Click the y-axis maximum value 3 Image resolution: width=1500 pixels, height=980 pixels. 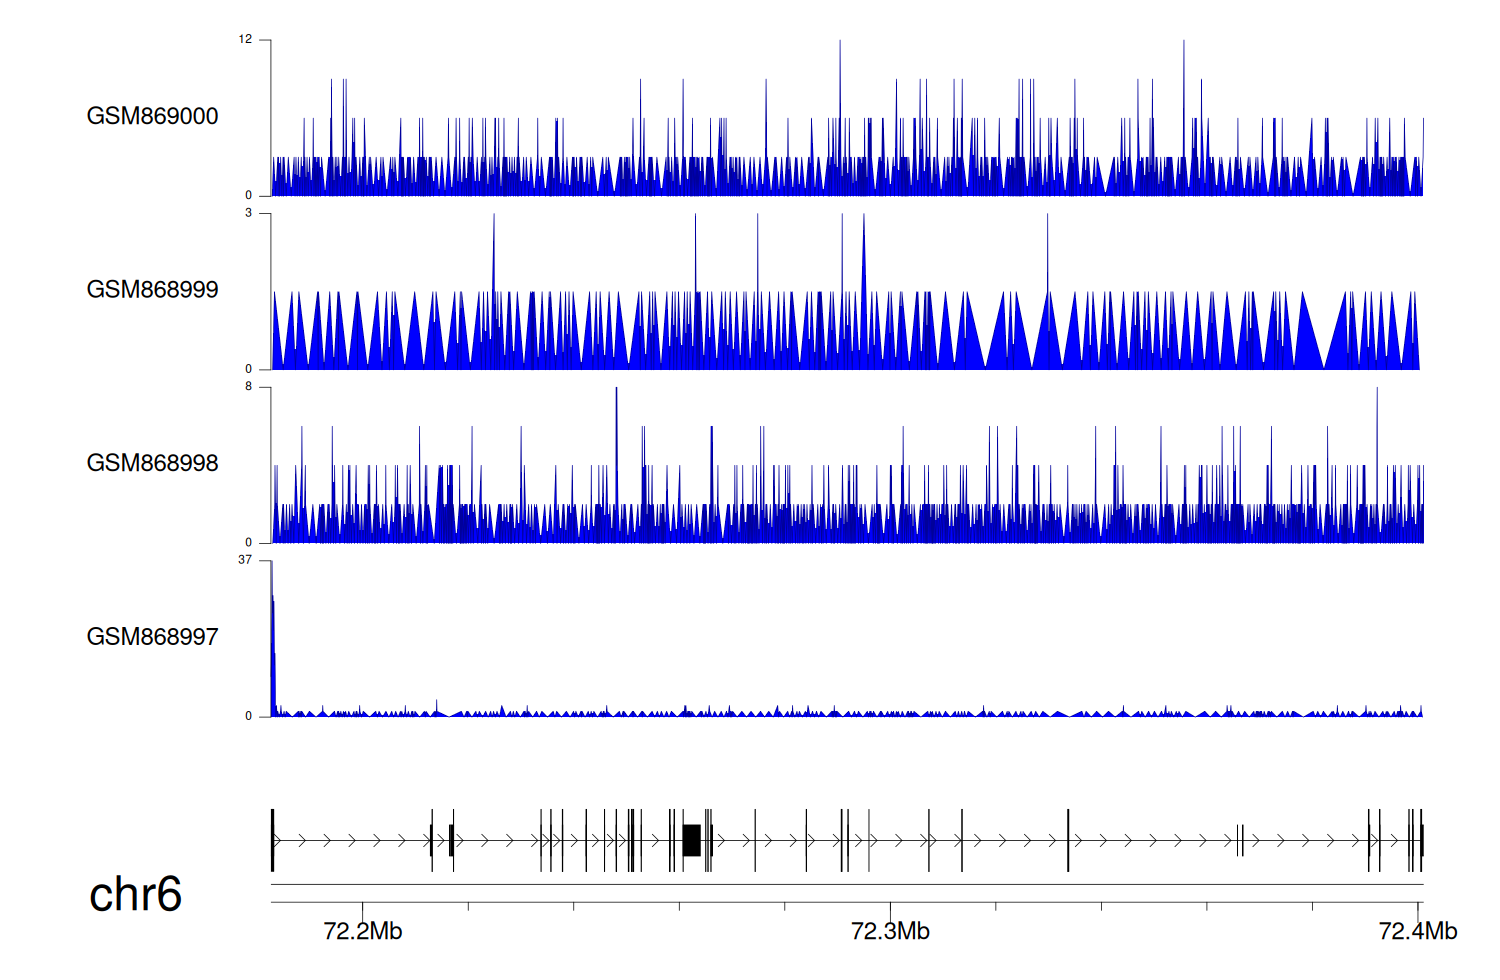coord(249,213)
